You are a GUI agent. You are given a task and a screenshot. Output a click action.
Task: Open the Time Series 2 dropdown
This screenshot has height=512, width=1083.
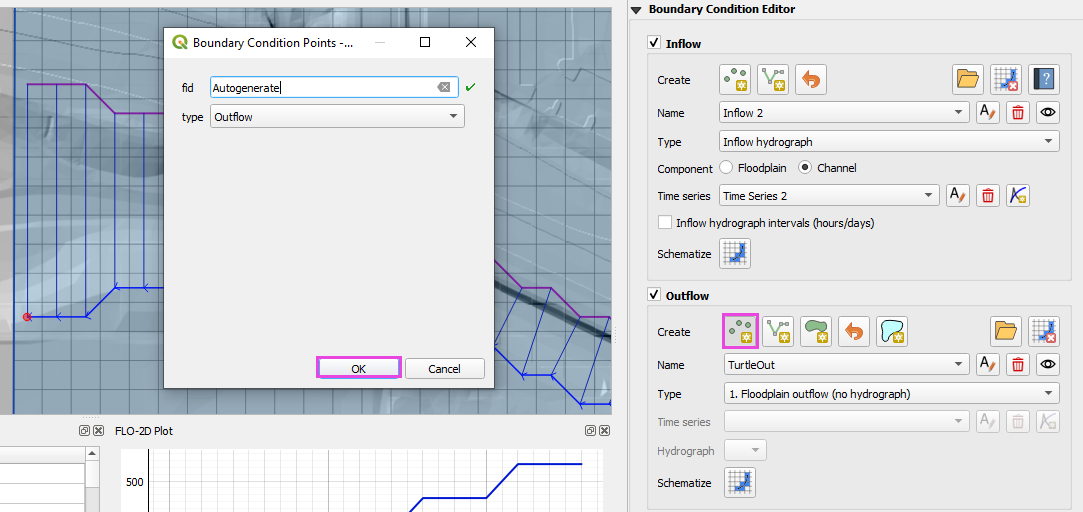coord(828,196)
